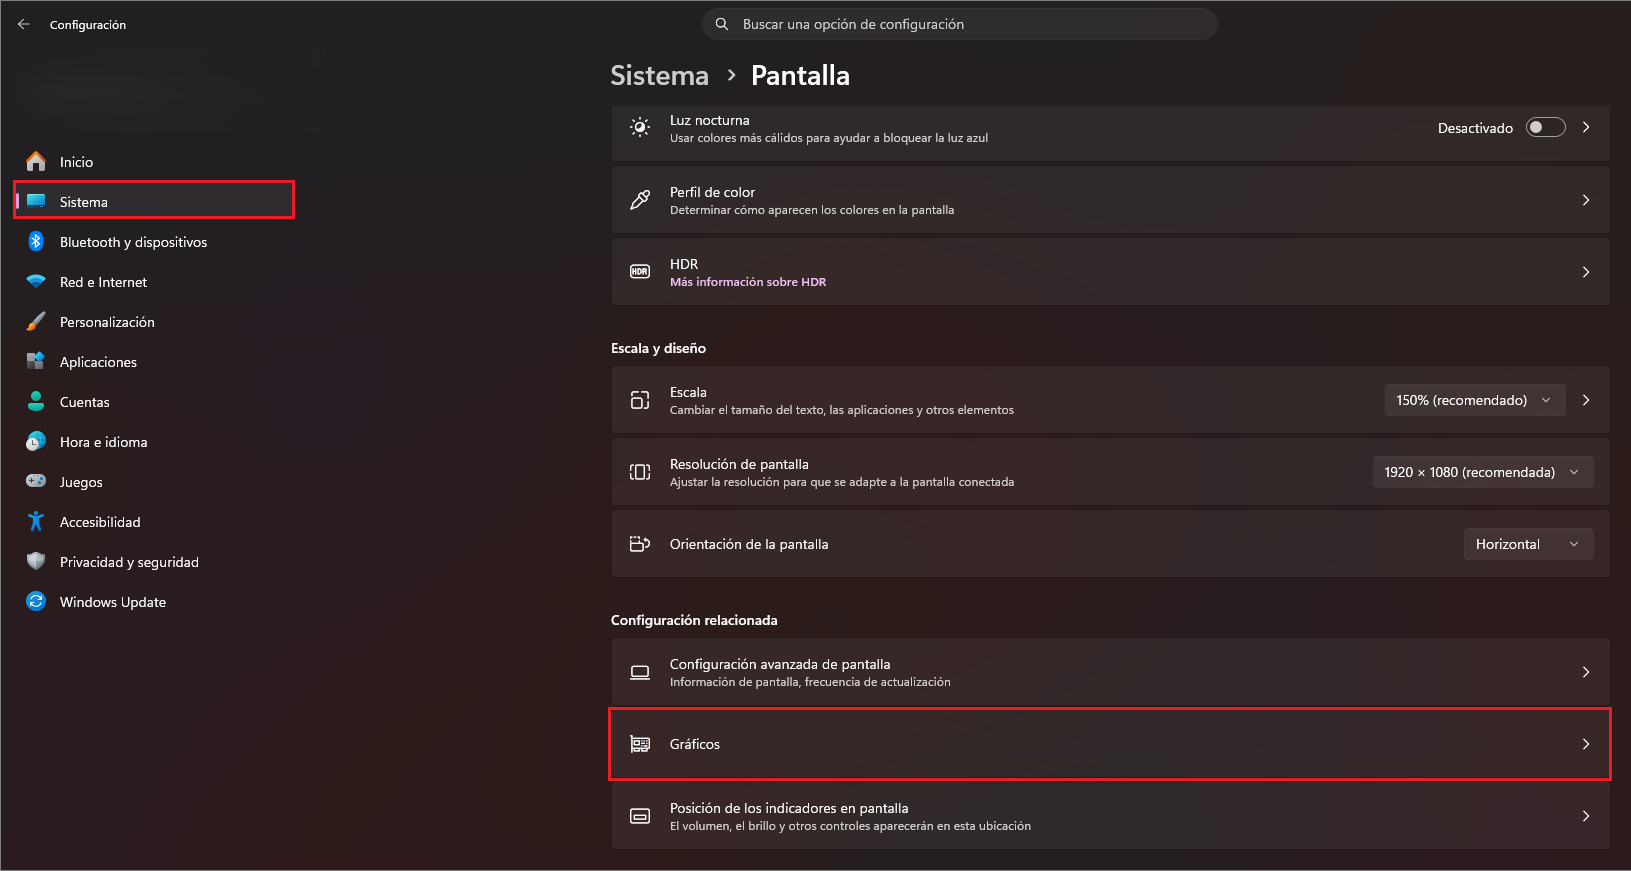
Task: Click the back arrow next to Configuración
Action: pos(24,24)
